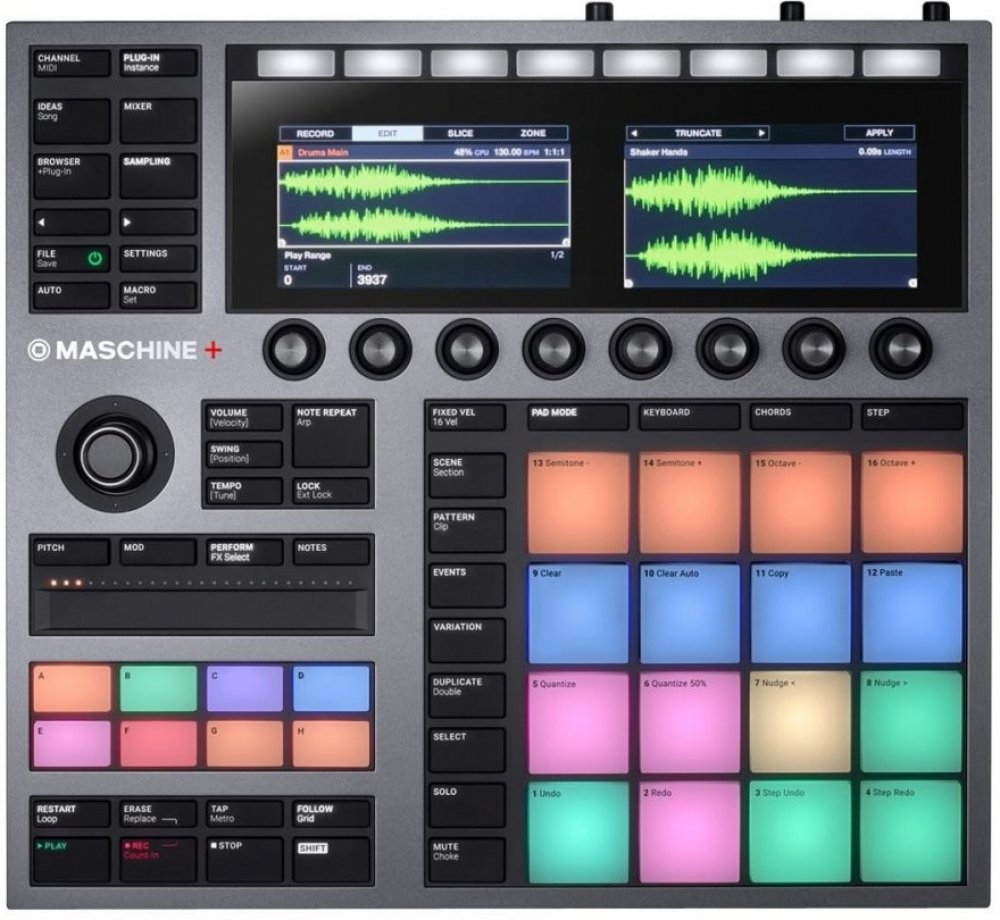Toggle the SHIFT button
This screenshot has height=920, width=1000.
[x=331, y=860]
